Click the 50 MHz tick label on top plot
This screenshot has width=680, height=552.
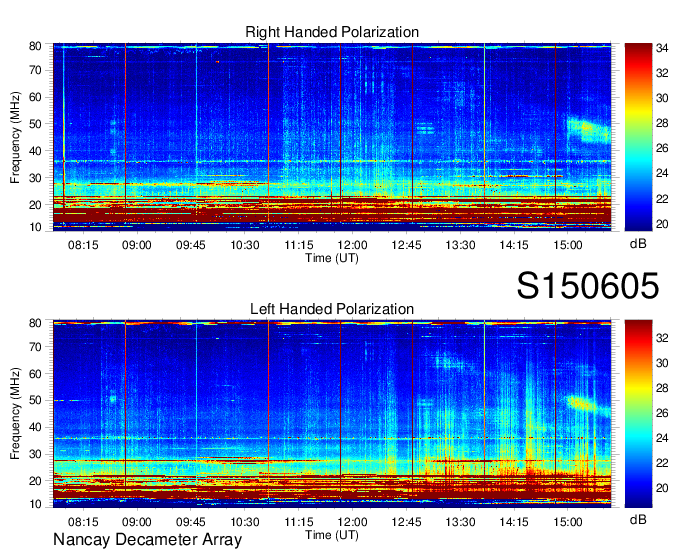coord(36,124)
